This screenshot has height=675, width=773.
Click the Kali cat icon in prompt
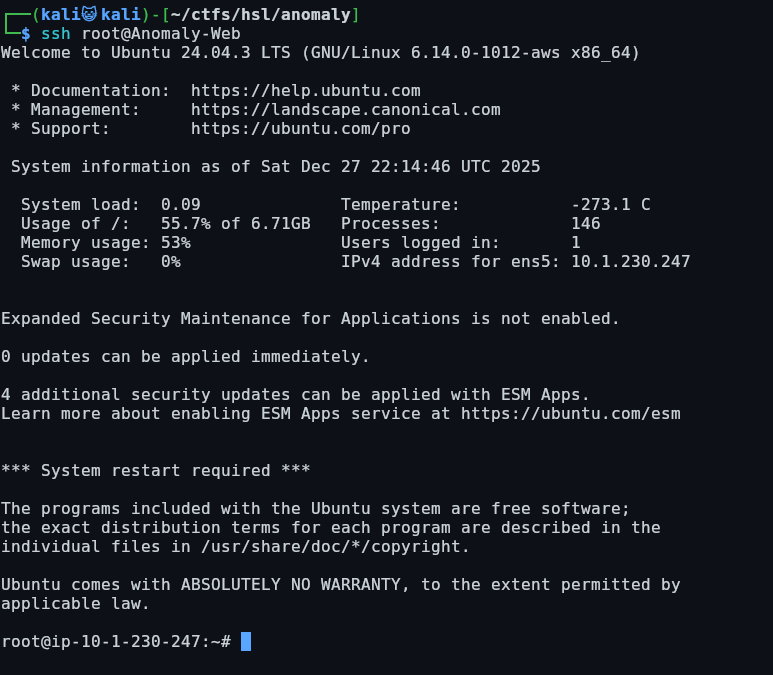tap(90, 14)
